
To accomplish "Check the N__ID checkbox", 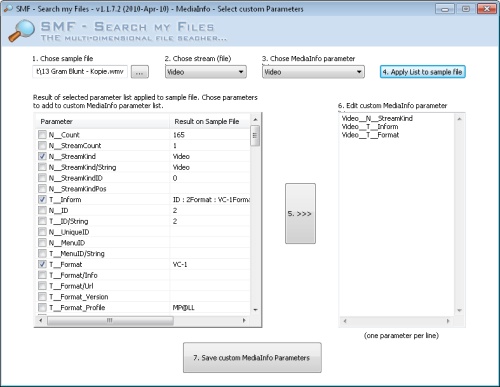I will [42, 210].
